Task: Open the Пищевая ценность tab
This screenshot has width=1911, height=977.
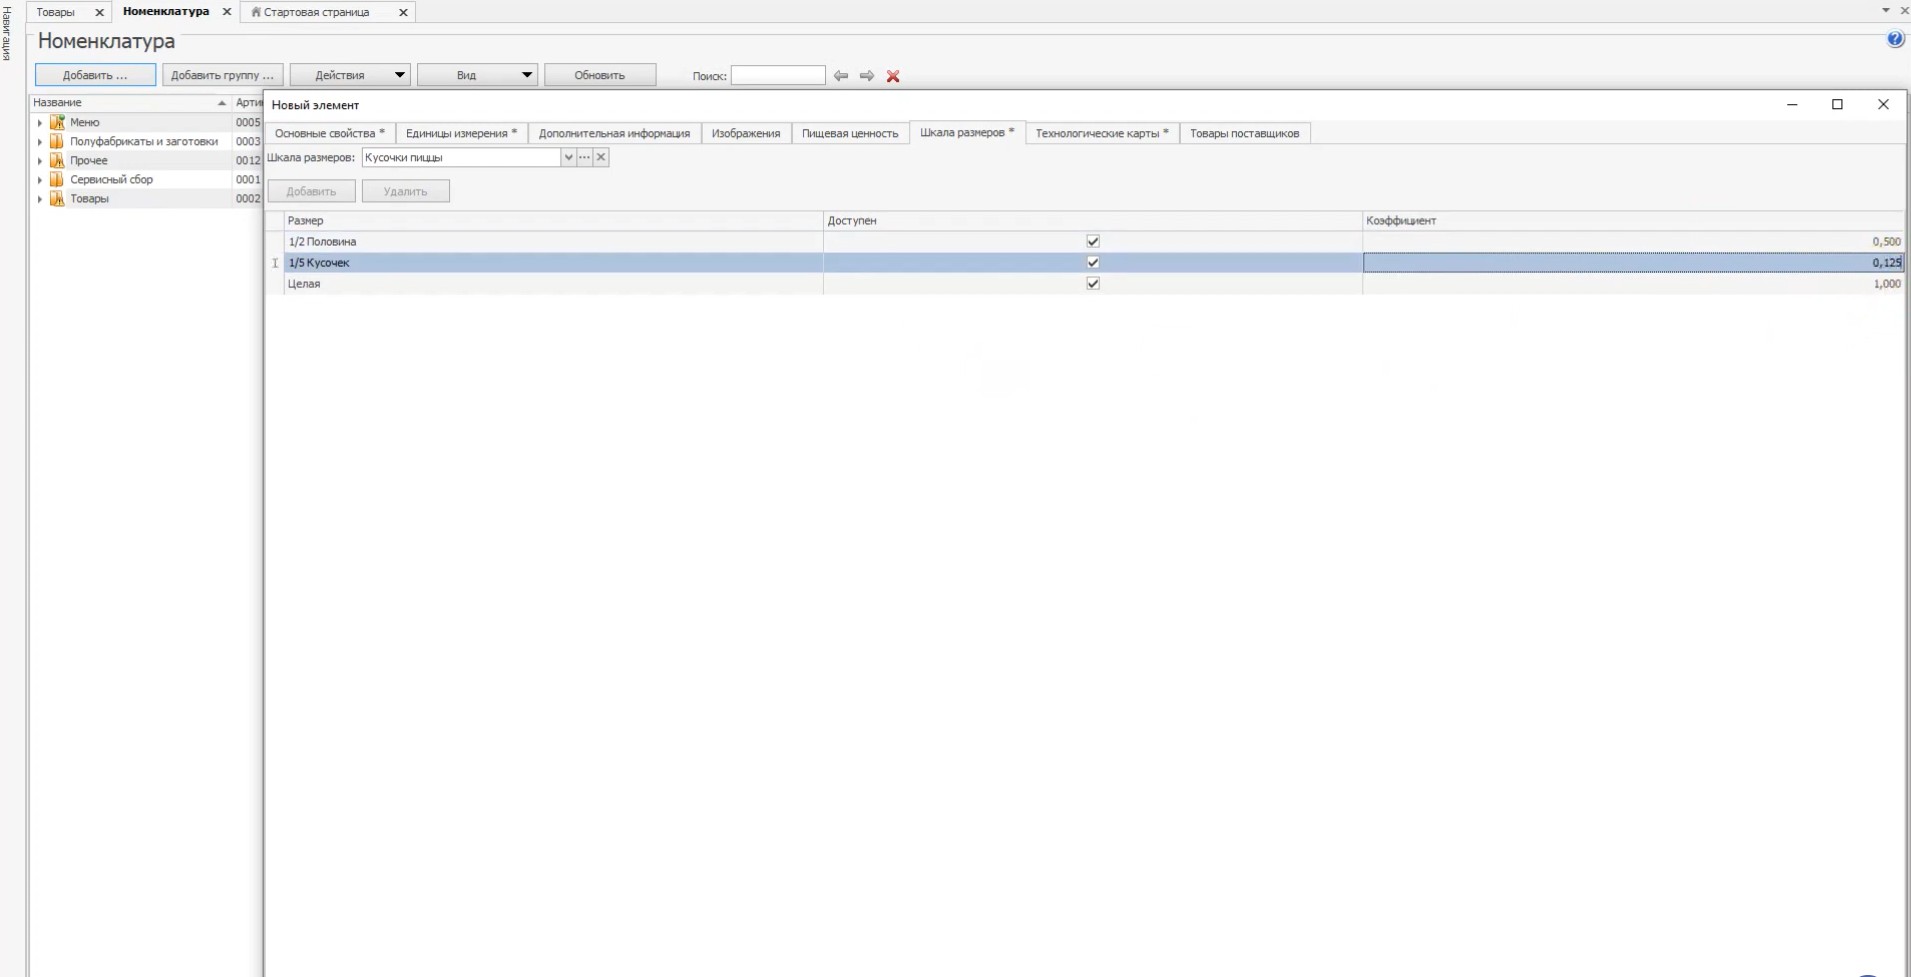Action: pyautogui.click(x=850, y=133)
